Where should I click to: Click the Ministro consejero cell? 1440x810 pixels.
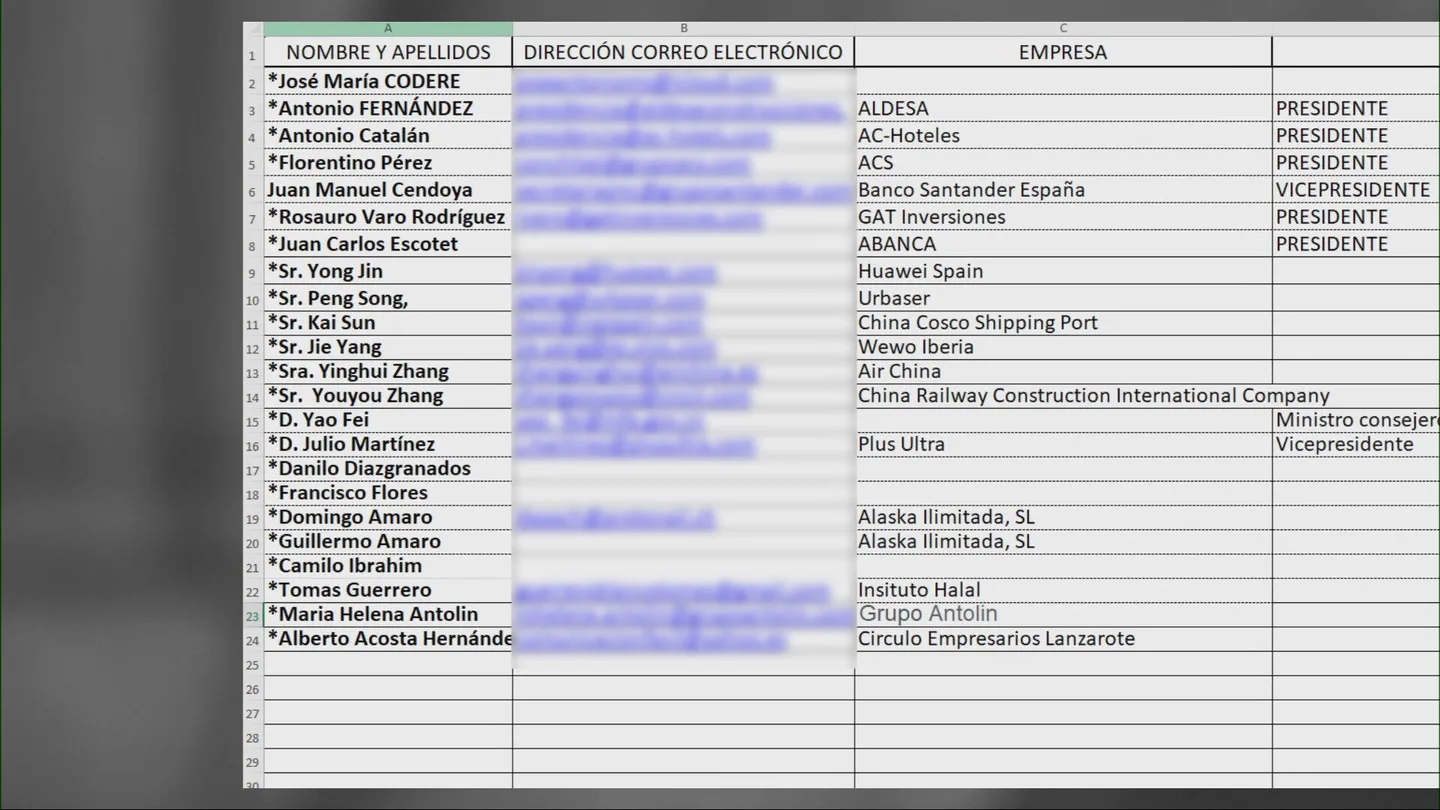point(1355,419)
